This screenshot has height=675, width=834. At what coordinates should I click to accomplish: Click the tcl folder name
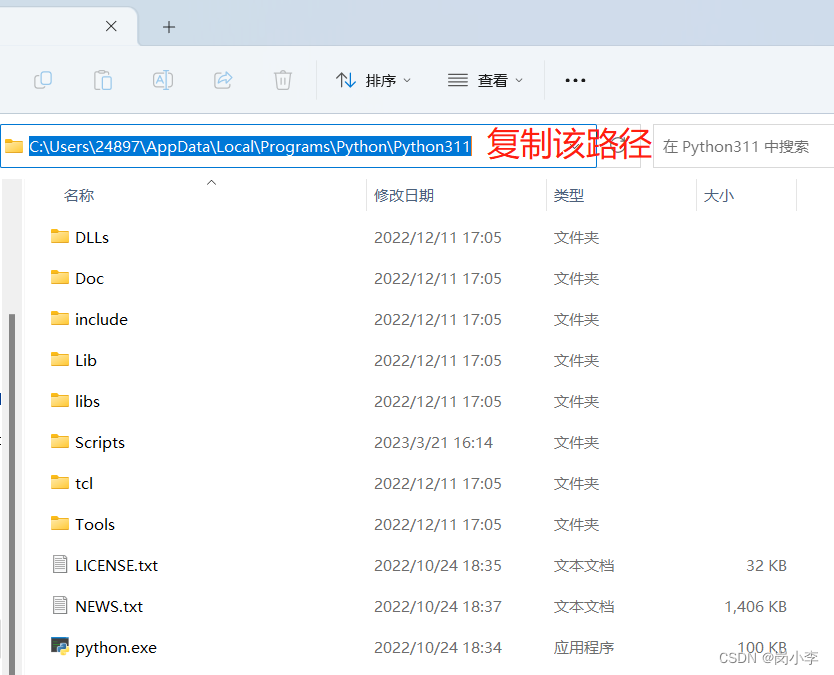coord(84,484)
